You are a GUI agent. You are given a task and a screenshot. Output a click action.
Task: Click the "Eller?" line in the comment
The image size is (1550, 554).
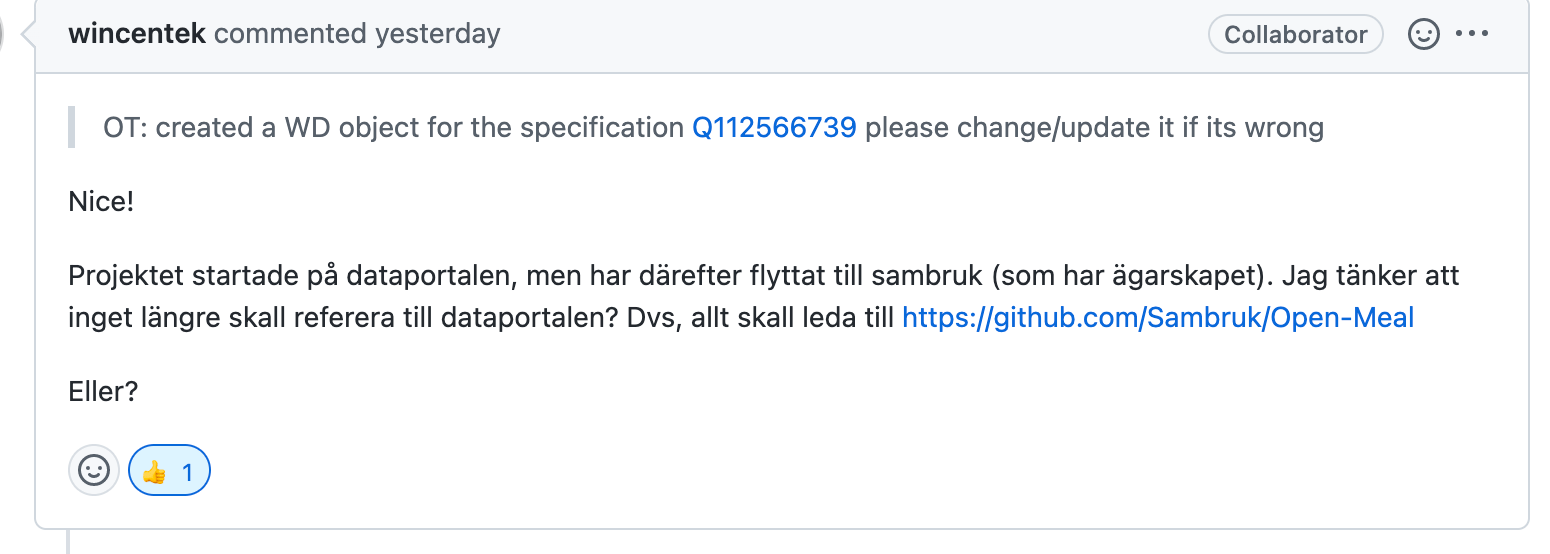(103, 391)
